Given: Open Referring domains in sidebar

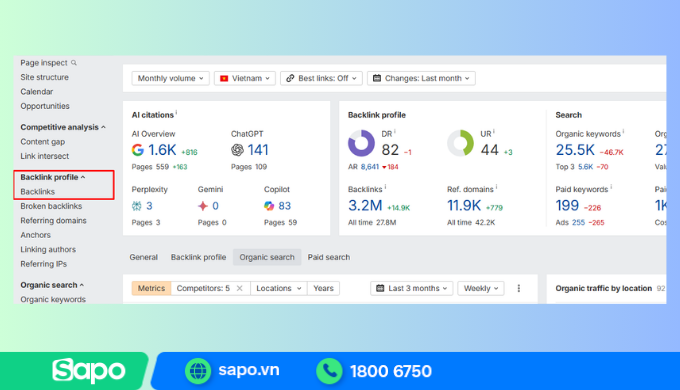Looking at the screenshot, I should tap(53, 221).
